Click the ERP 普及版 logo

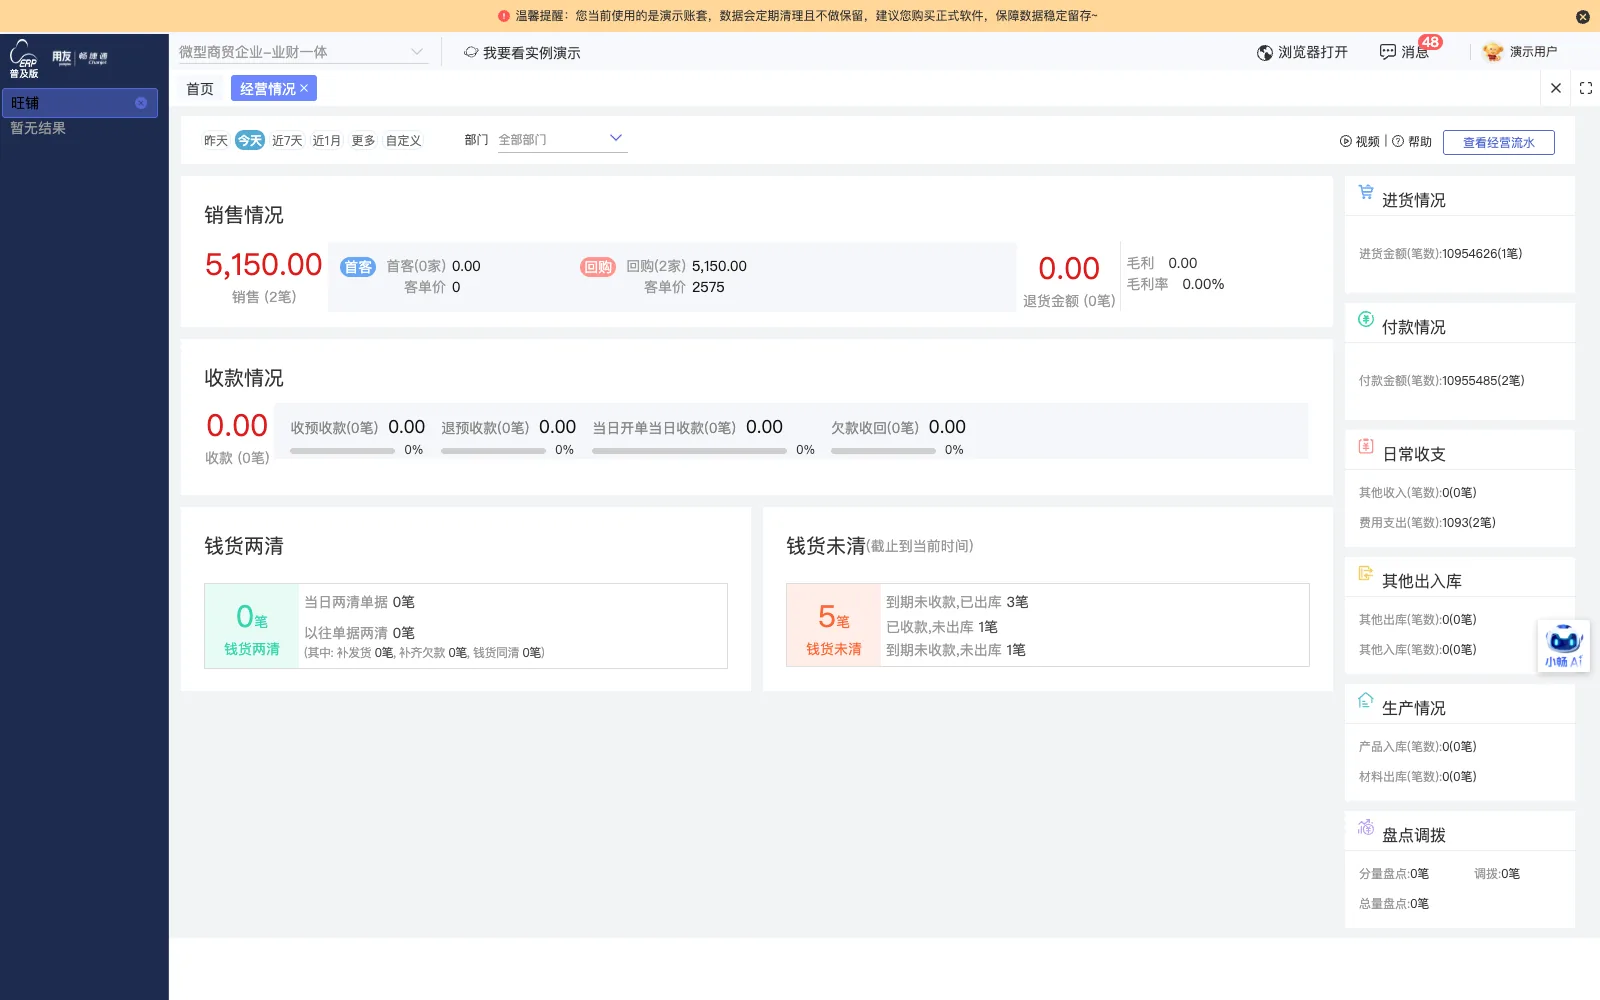point(24,58)
